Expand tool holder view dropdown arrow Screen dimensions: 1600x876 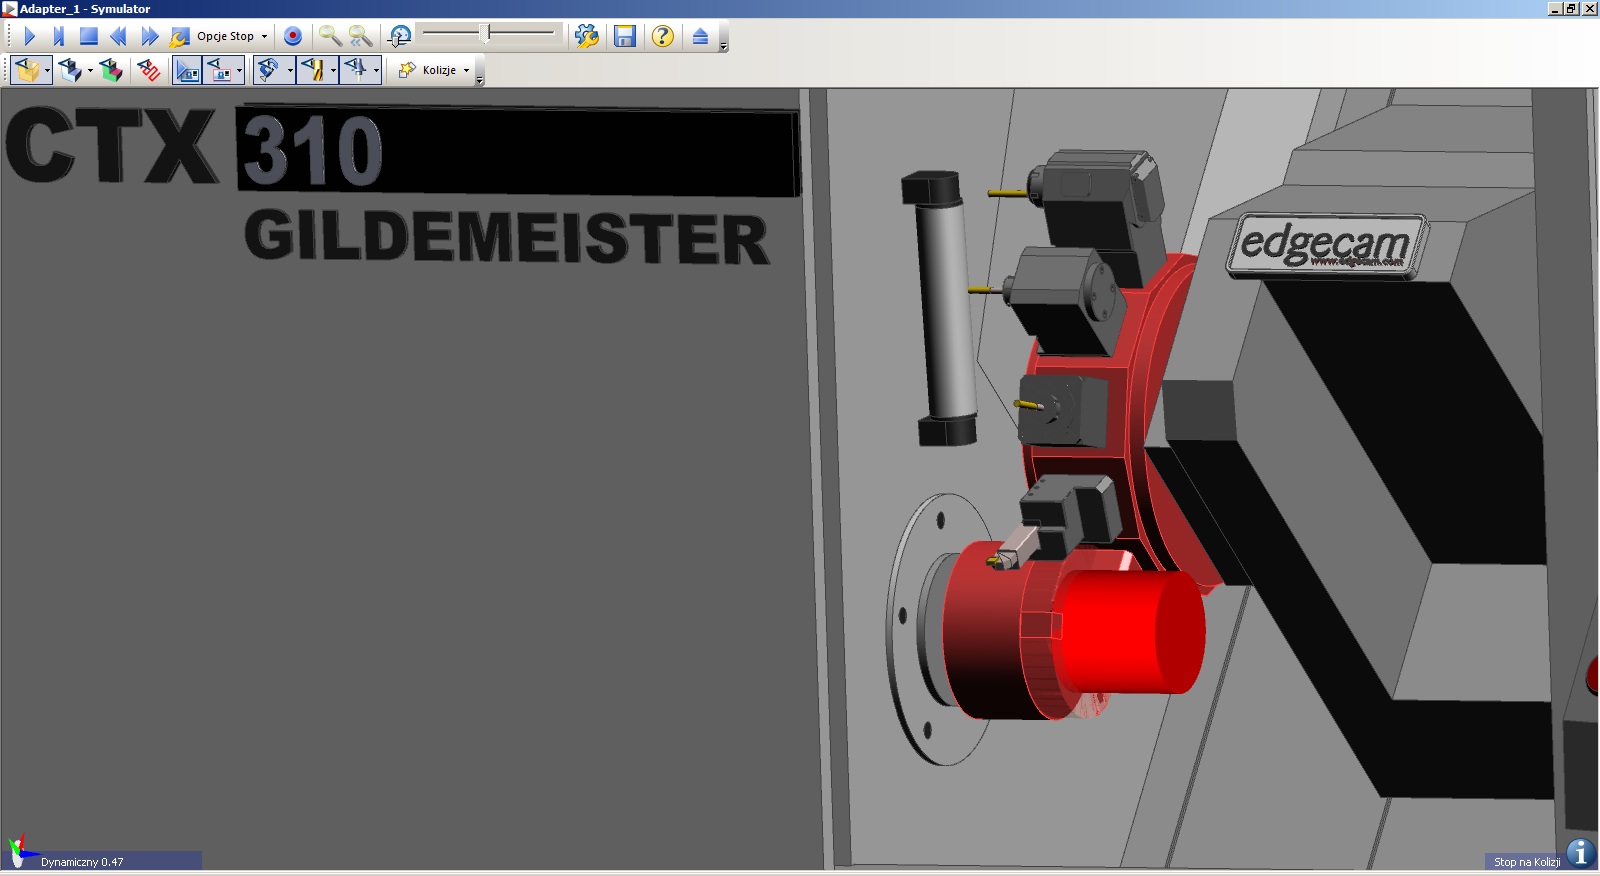click(x=376, y=71)
